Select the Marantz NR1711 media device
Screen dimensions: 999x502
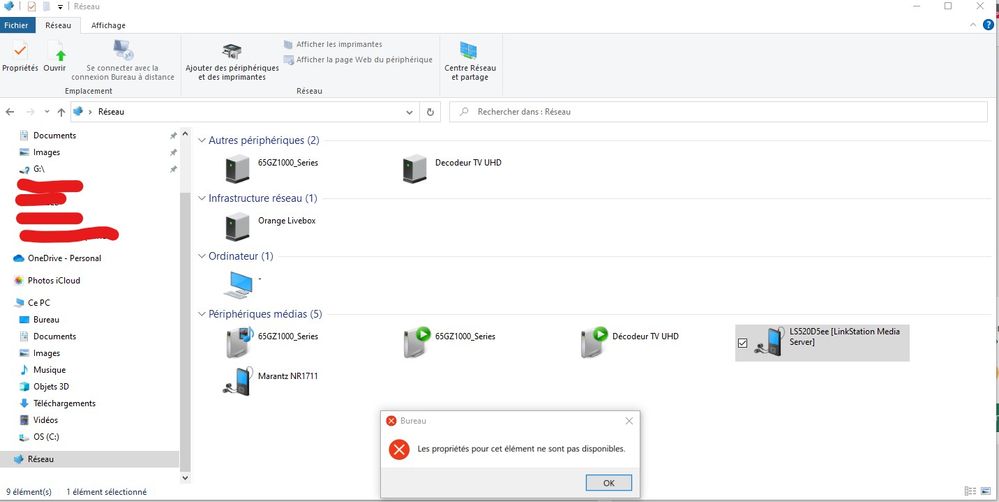[x=238, y=381]
